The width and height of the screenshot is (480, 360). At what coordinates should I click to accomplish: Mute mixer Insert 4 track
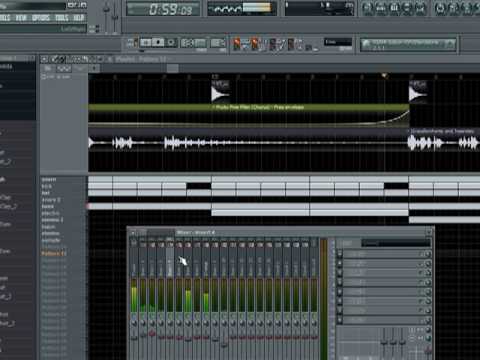point(170,315)
